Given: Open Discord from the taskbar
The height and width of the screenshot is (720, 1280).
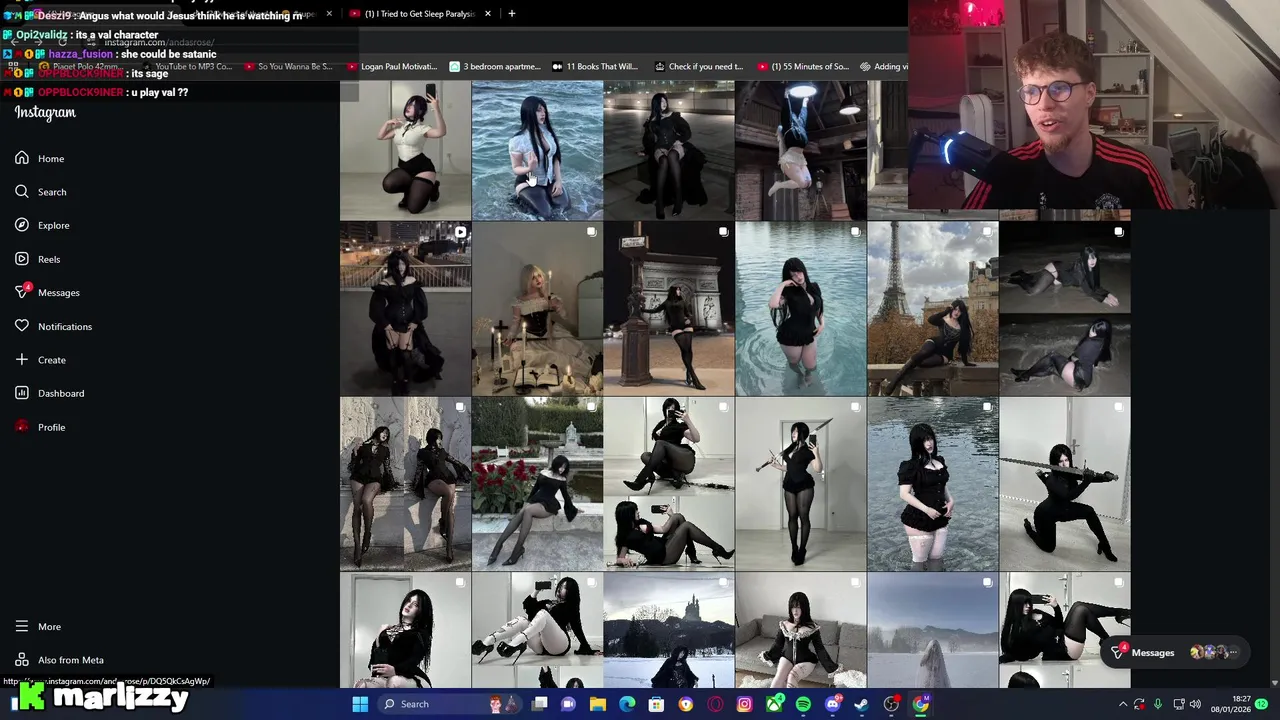Looking at the screenshot, I should pos(833,704).
